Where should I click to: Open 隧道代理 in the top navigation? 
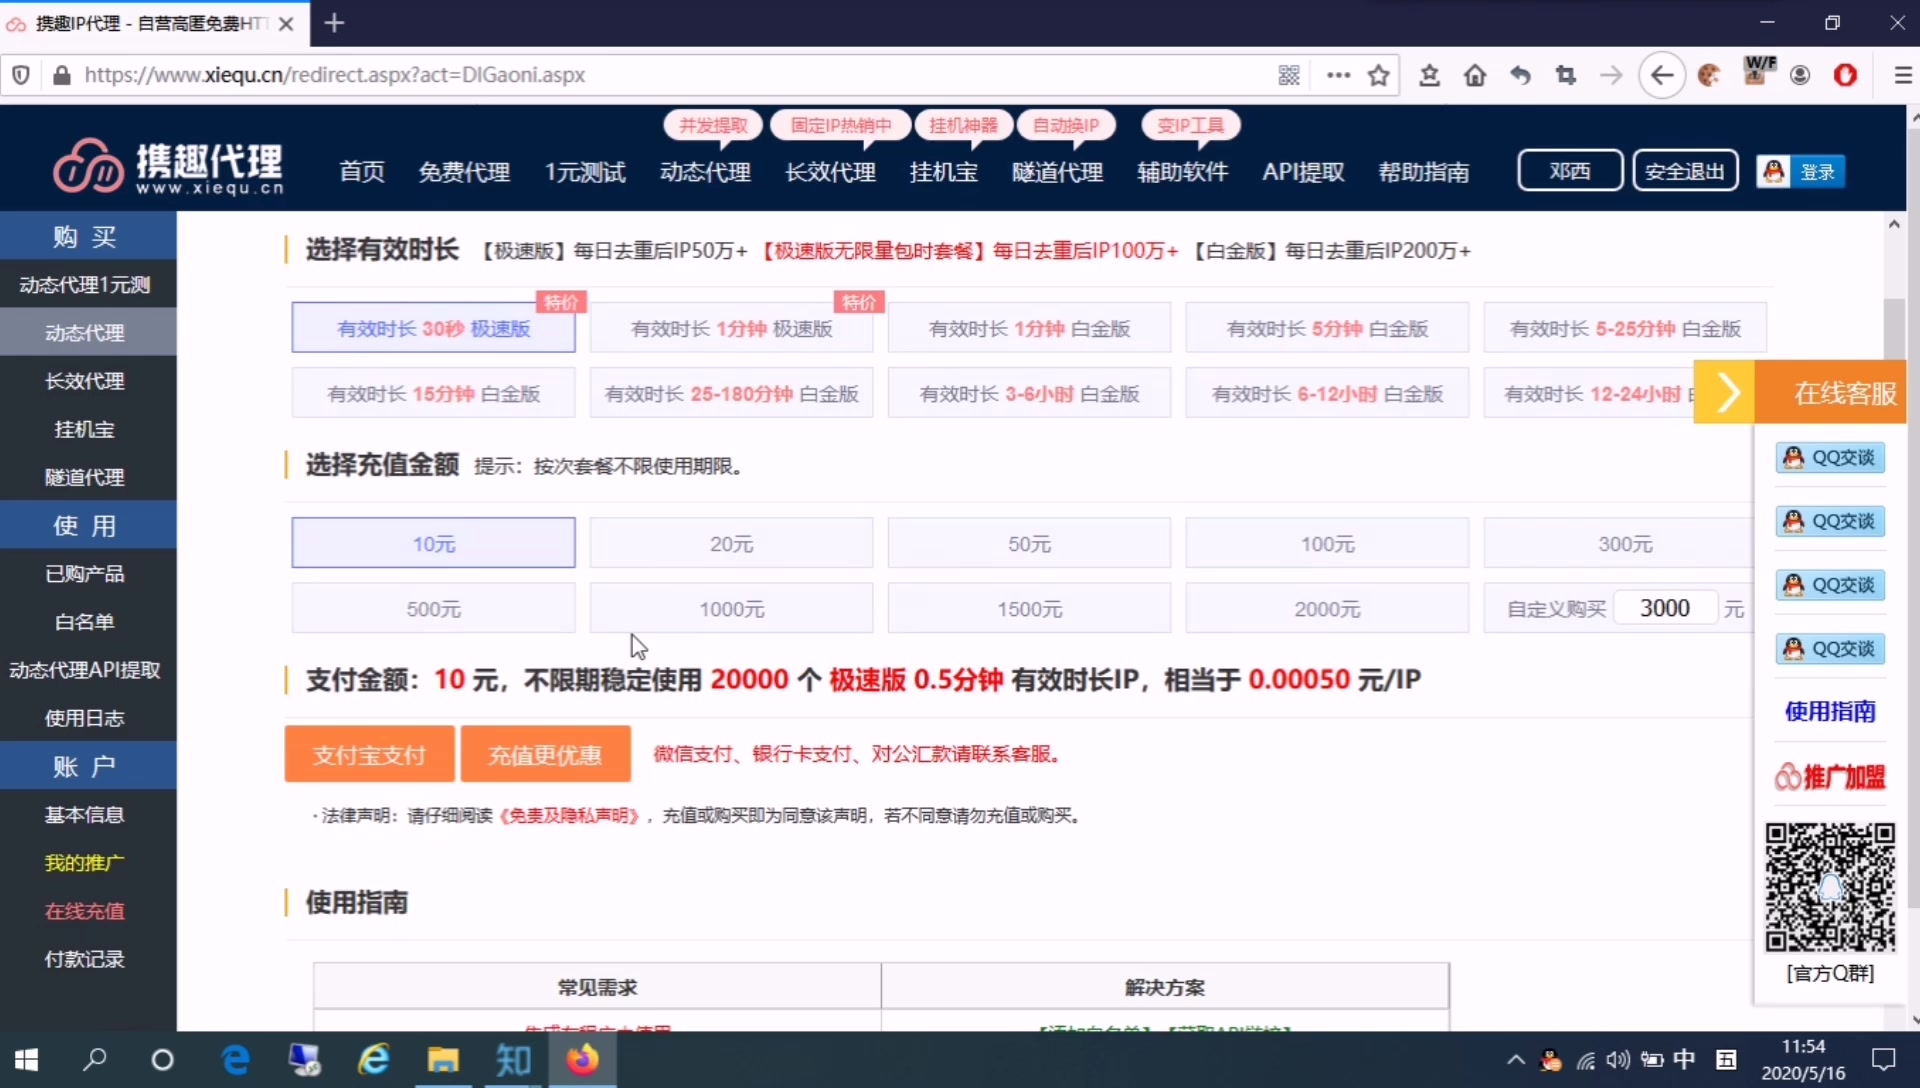coord(1057,172)
